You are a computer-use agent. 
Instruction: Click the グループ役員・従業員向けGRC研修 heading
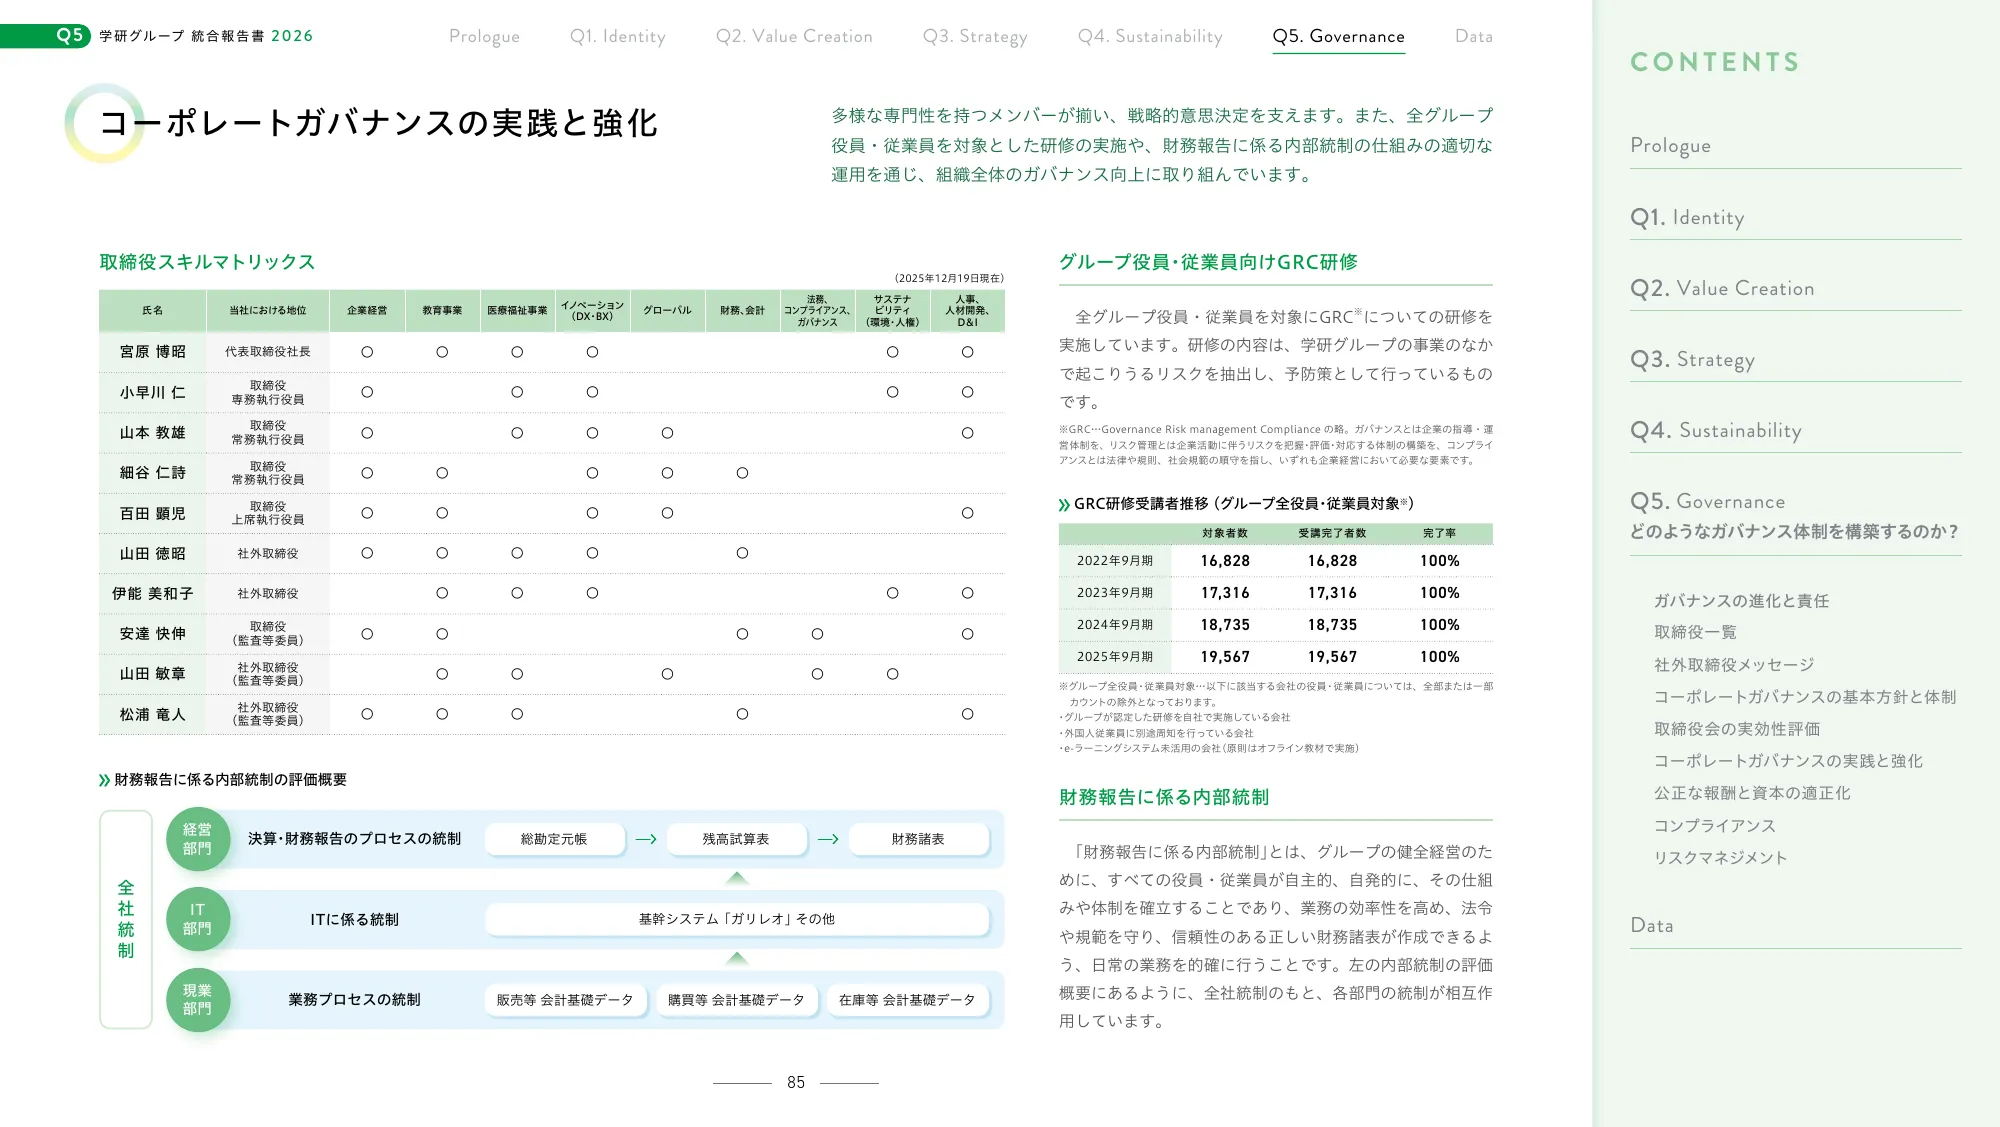pyautogui.click(x=1208, y=262)
